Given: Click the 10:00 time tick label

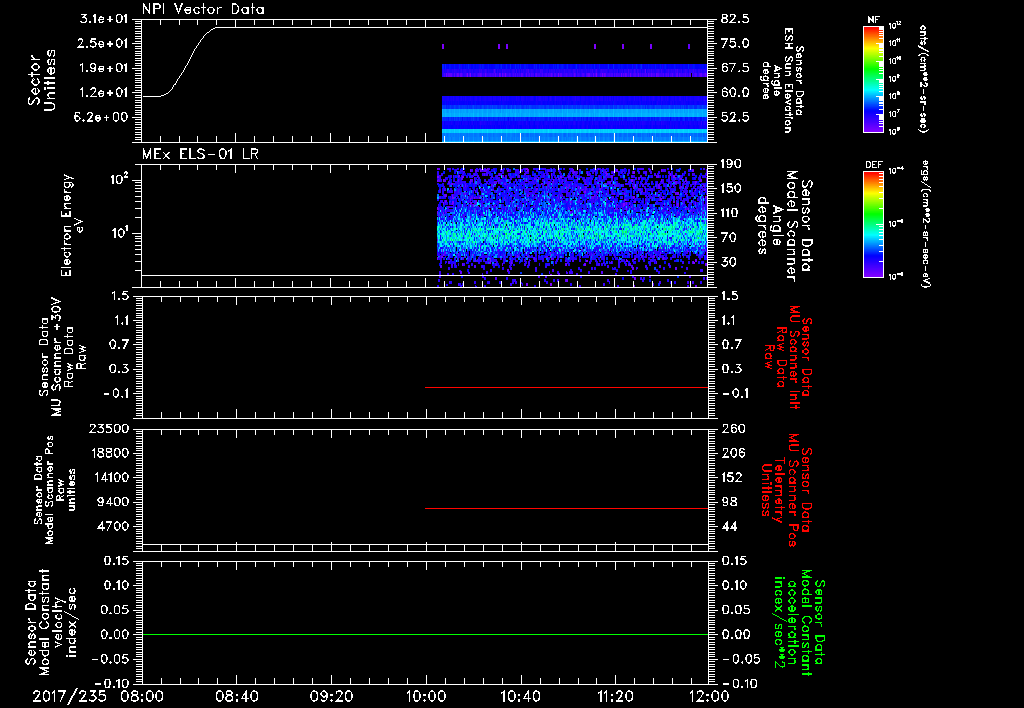Looking at the screenshot, I should click(x=426, y=696).
